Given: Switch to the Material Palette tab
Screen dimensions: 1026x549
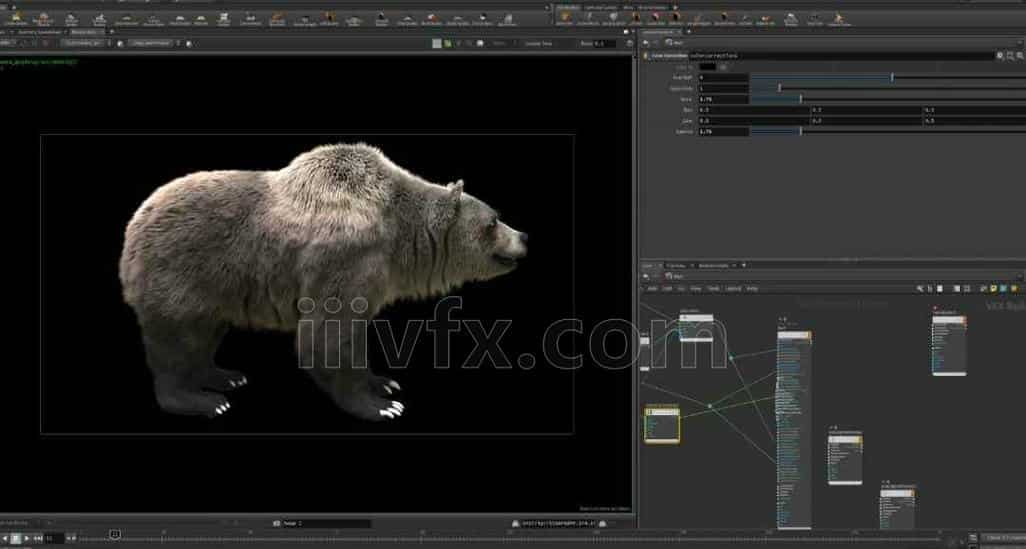Looking at the screenshot, I should pos(713,266).
